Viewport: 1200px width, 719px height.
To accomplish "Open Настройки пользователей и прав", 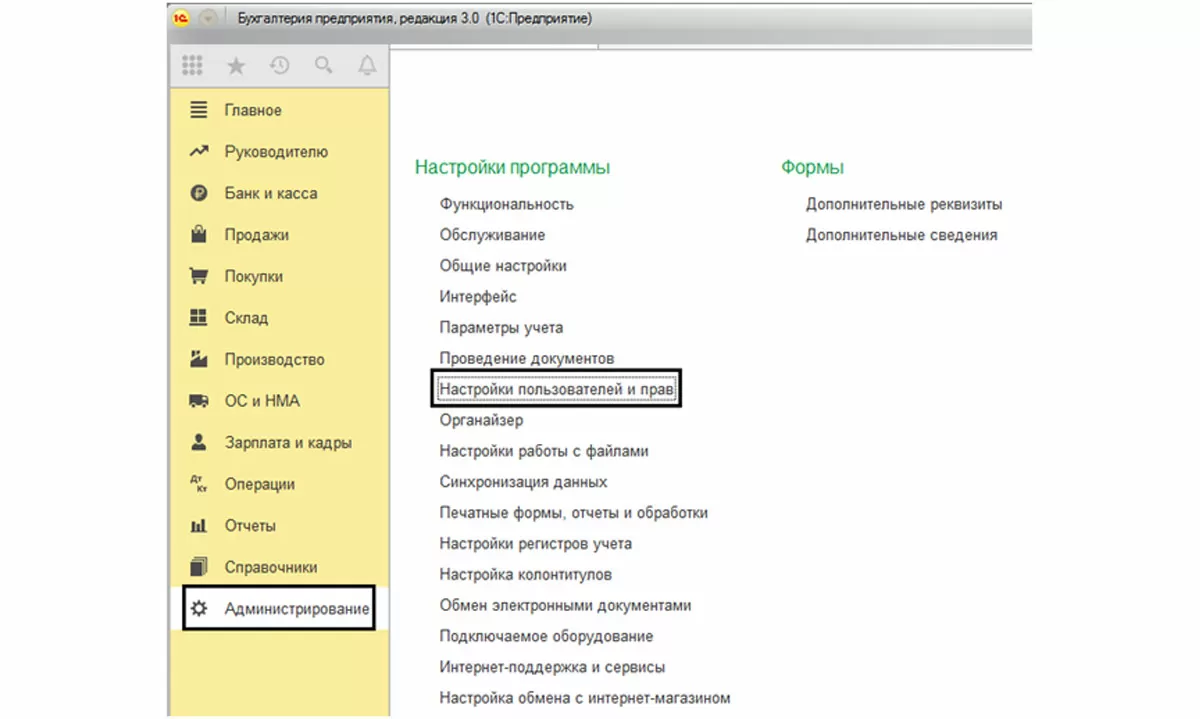I will point(557,389).
